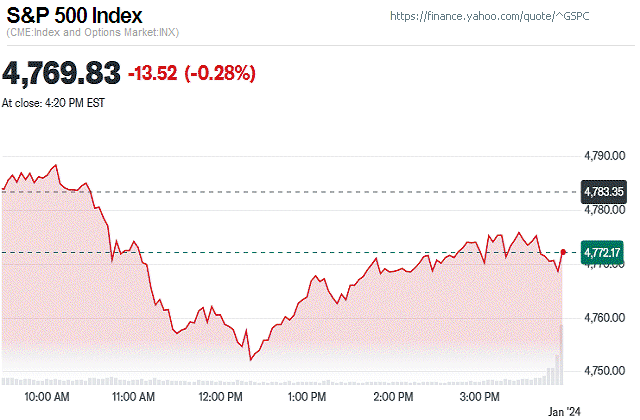The height and width of the screenshot is (420, 640).
Task: Select the 11:00 AM time axis label
Action: point(133,397)
